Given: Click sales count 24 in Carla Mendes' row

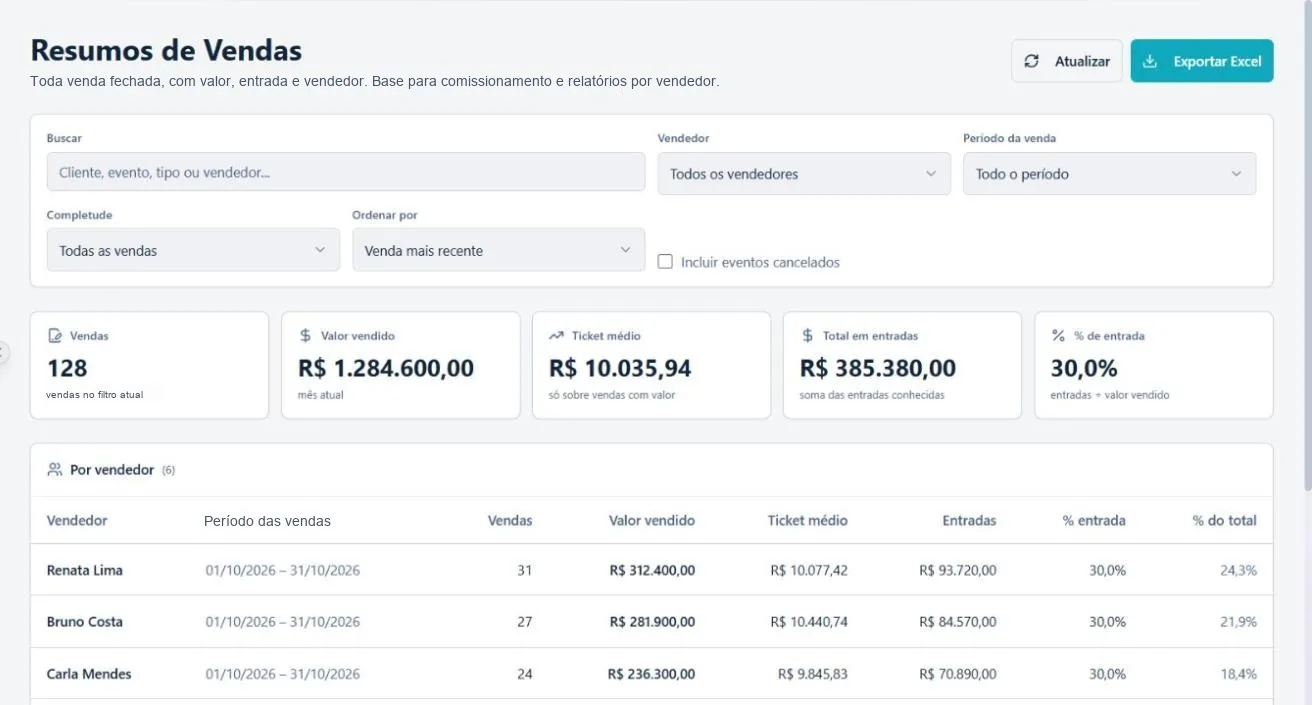Looking at the screenshot, I should click(x=525, y=674).
